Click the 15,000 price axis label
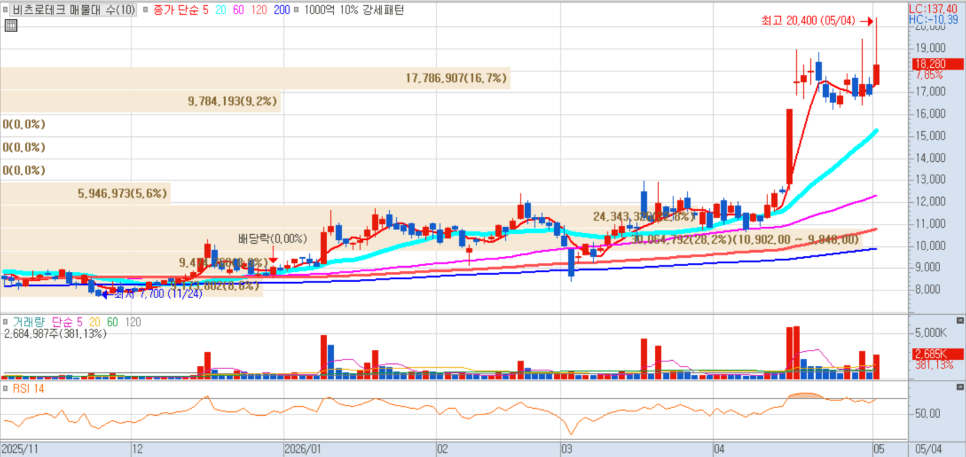The height and width of the screenshot is (457, 966). 929,135
